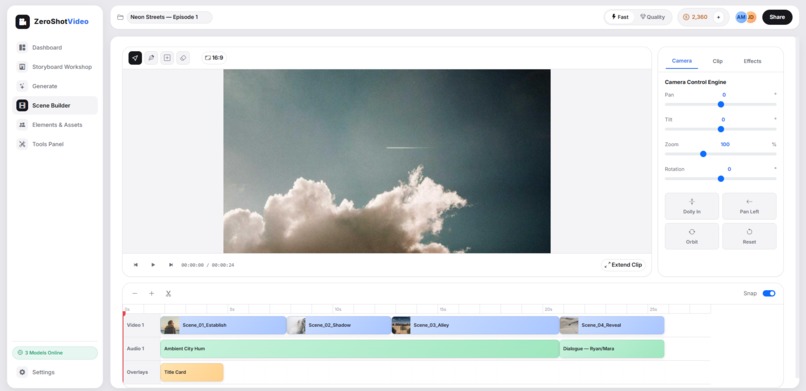Select the scissors cut tool
This screenshot has height=391, width=806.
click(x=168, y=293)
